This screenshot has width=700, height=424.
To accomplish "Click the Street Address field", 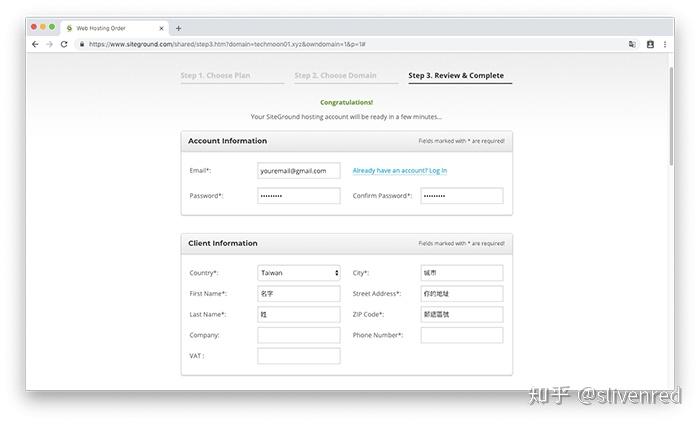I will pyautogui.click(x=462, y=294).
